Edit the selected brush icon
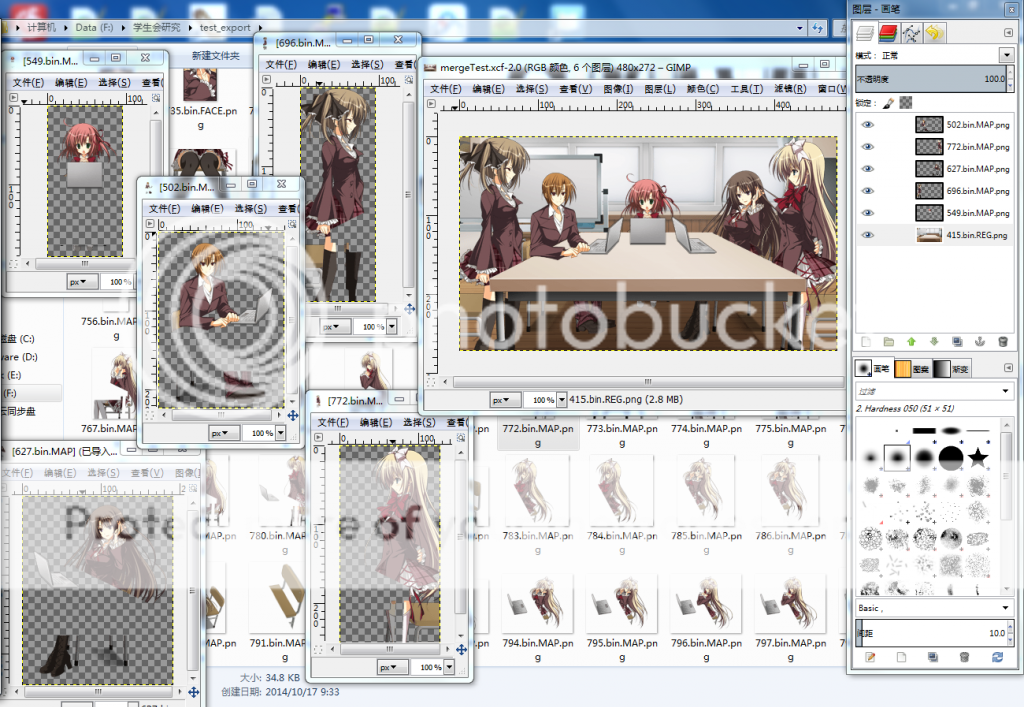 (x=870, y=657)
